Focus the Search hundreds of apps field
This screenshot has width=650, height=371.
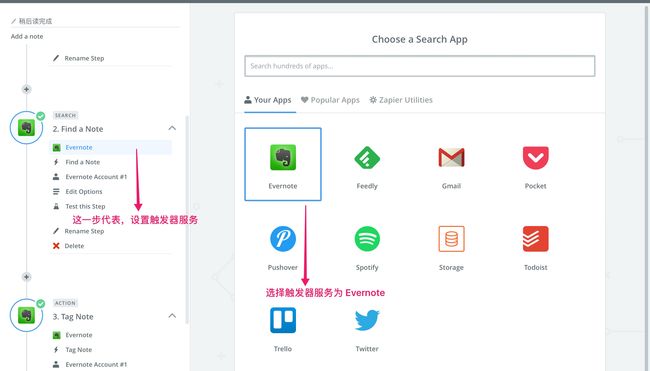(x=420, y=66)
